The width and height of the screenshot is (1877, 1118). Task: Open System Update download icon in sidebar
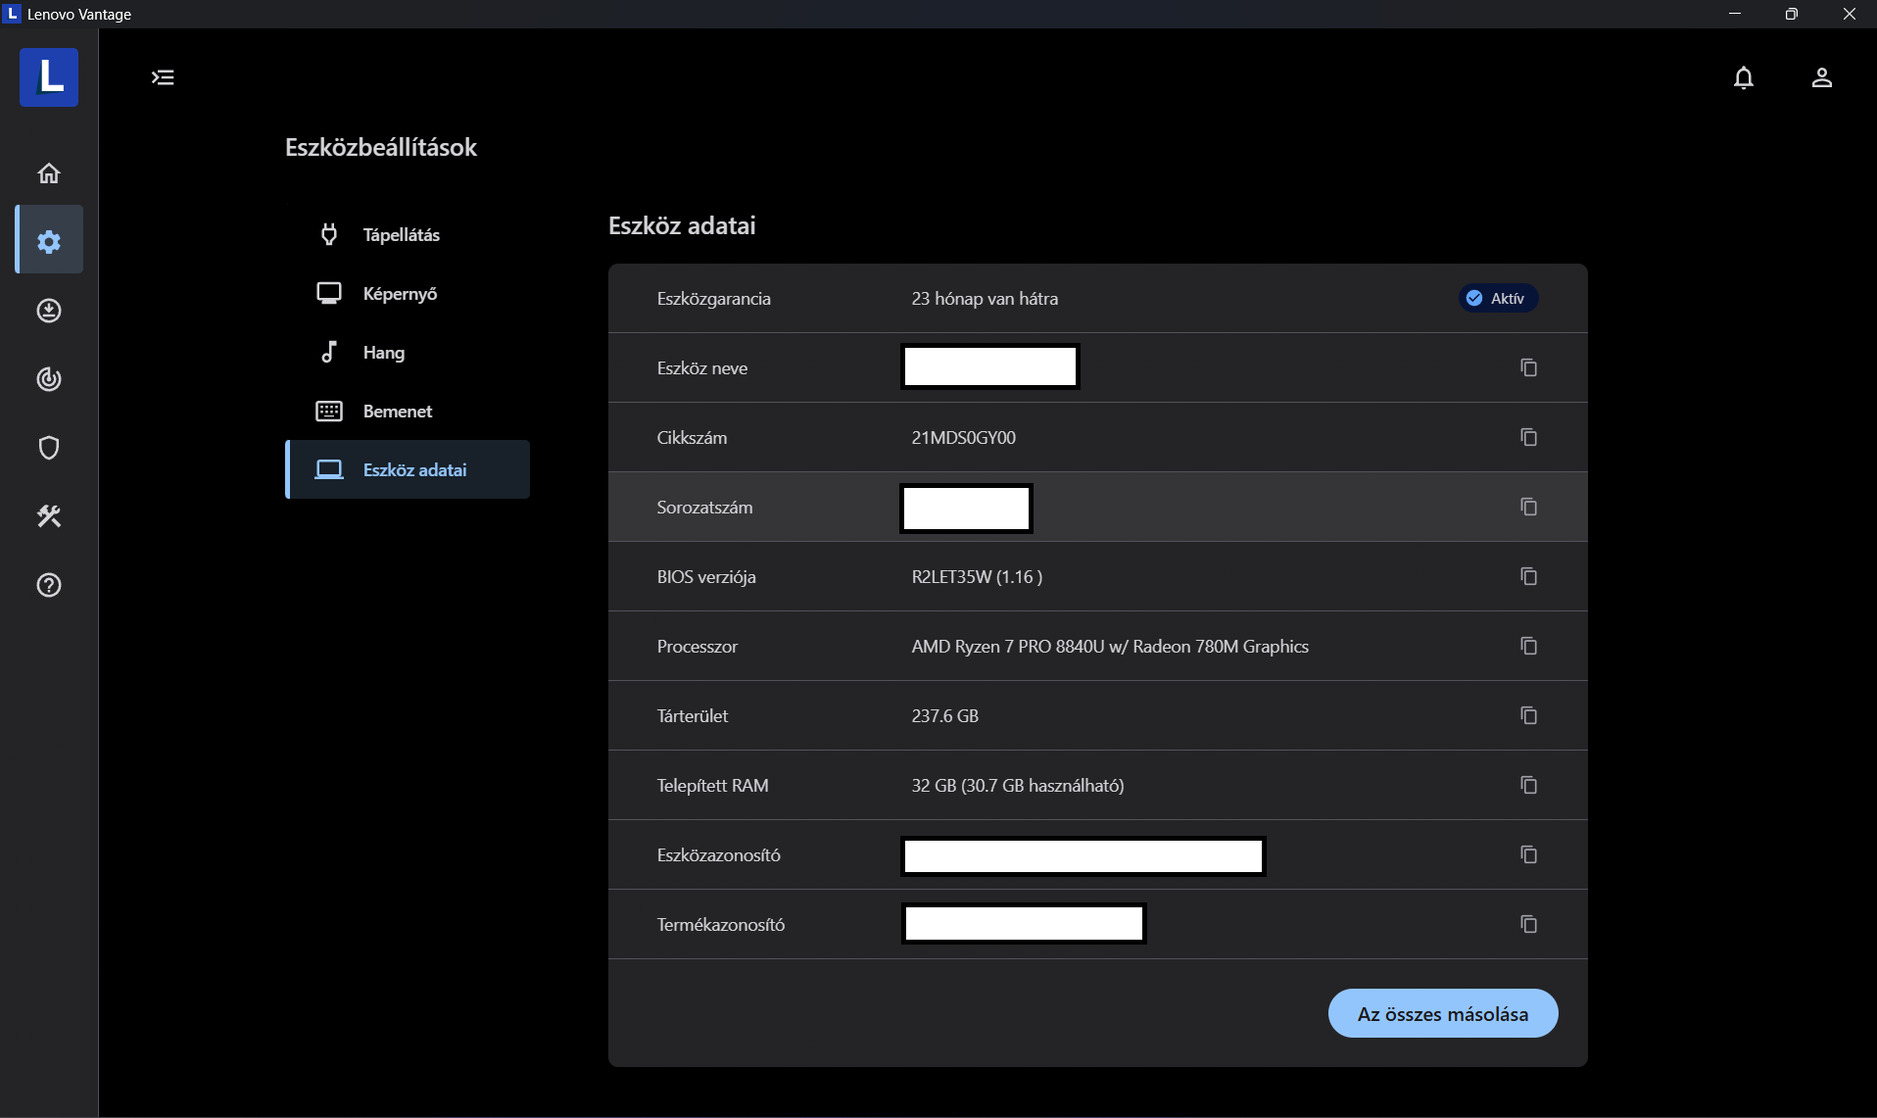[x=49, y=311]
